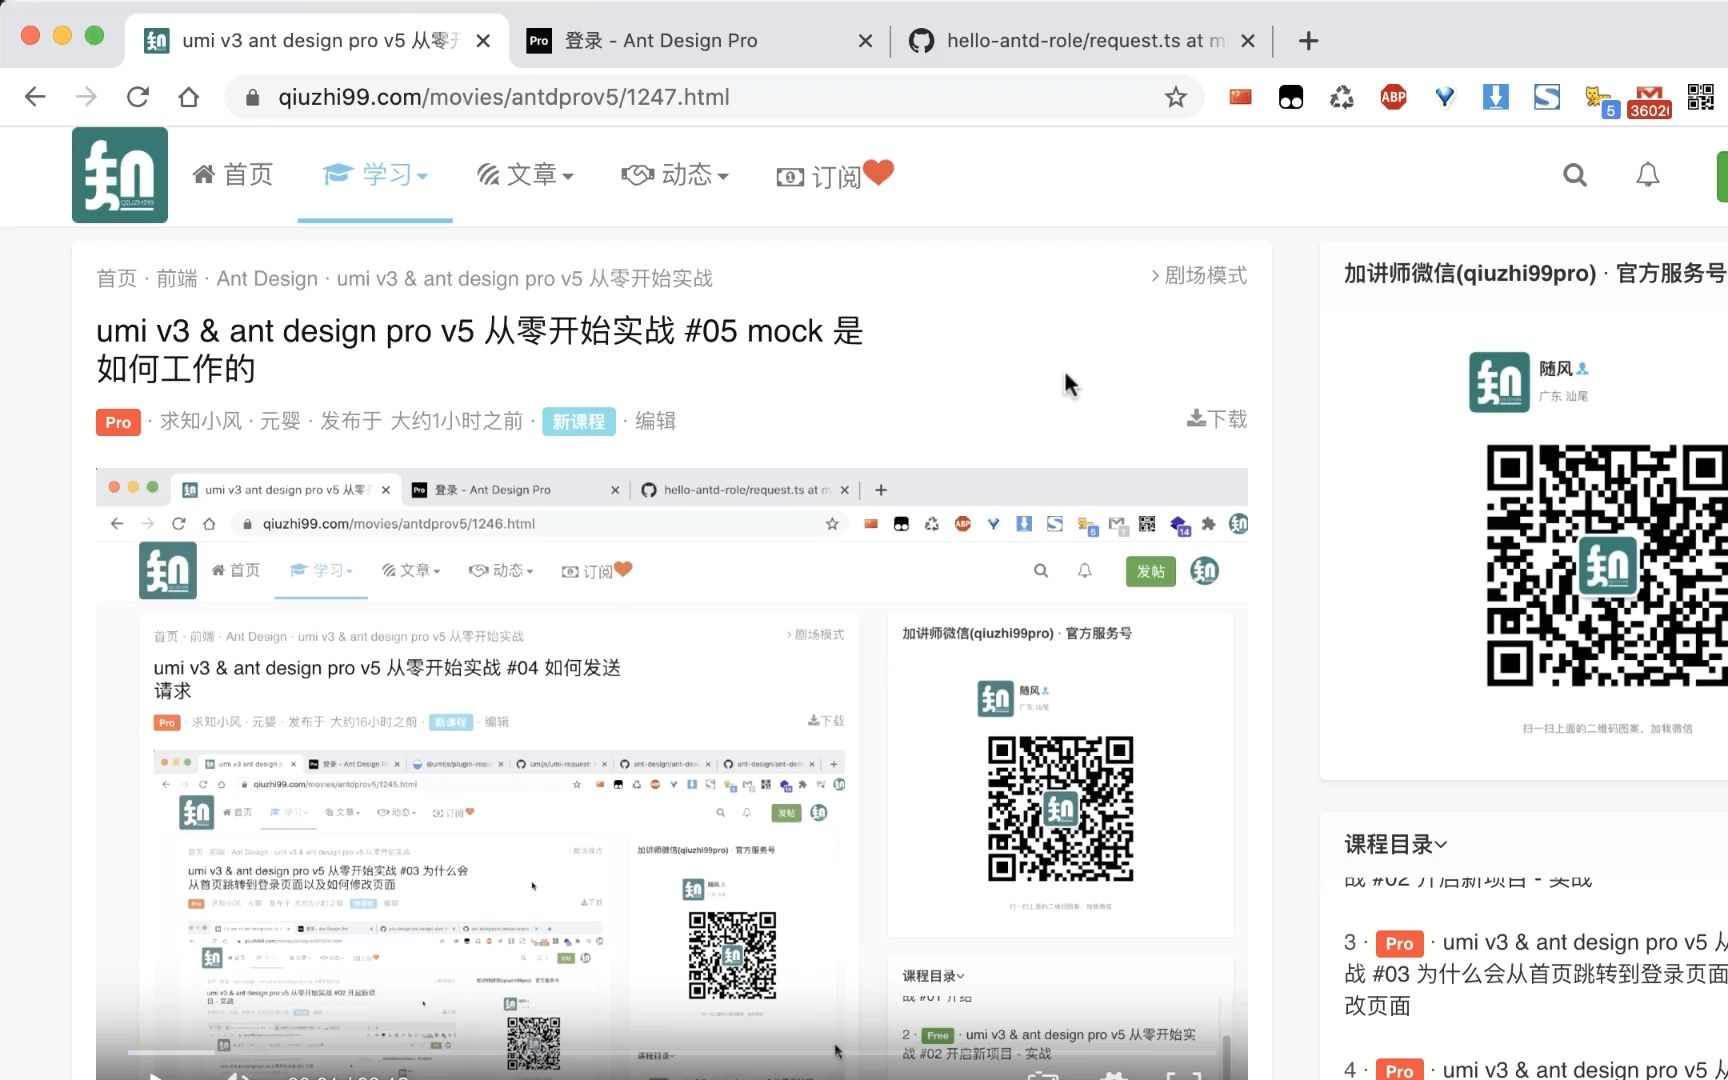Bookmark this page with the star icon

tap(1176, 97)
